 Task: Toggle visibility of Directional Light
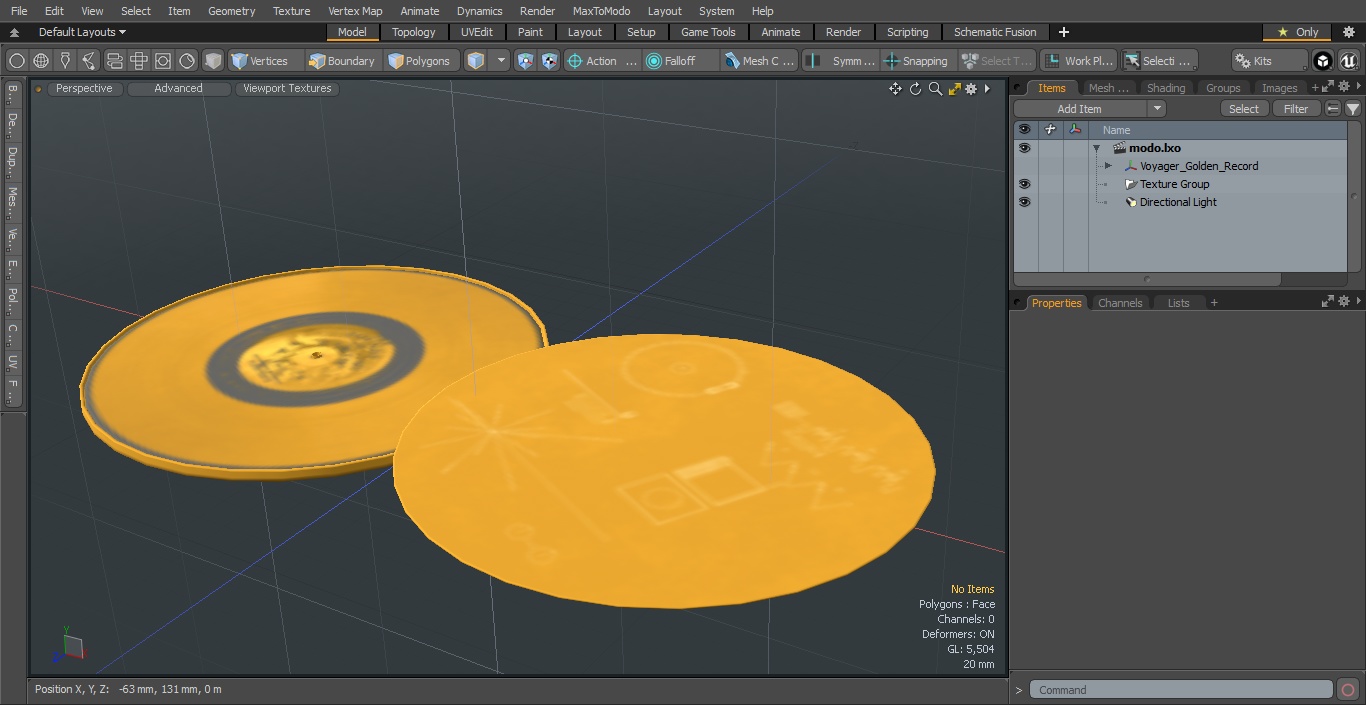tap(1024, 202)
